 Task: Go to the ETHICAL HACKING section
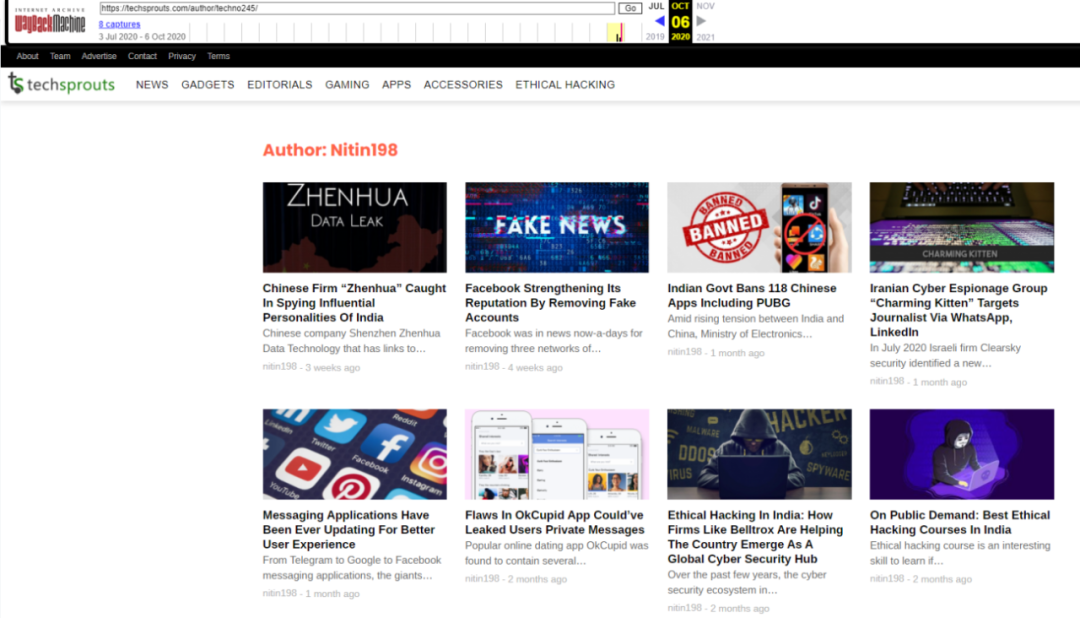click(x=565, y=85)
